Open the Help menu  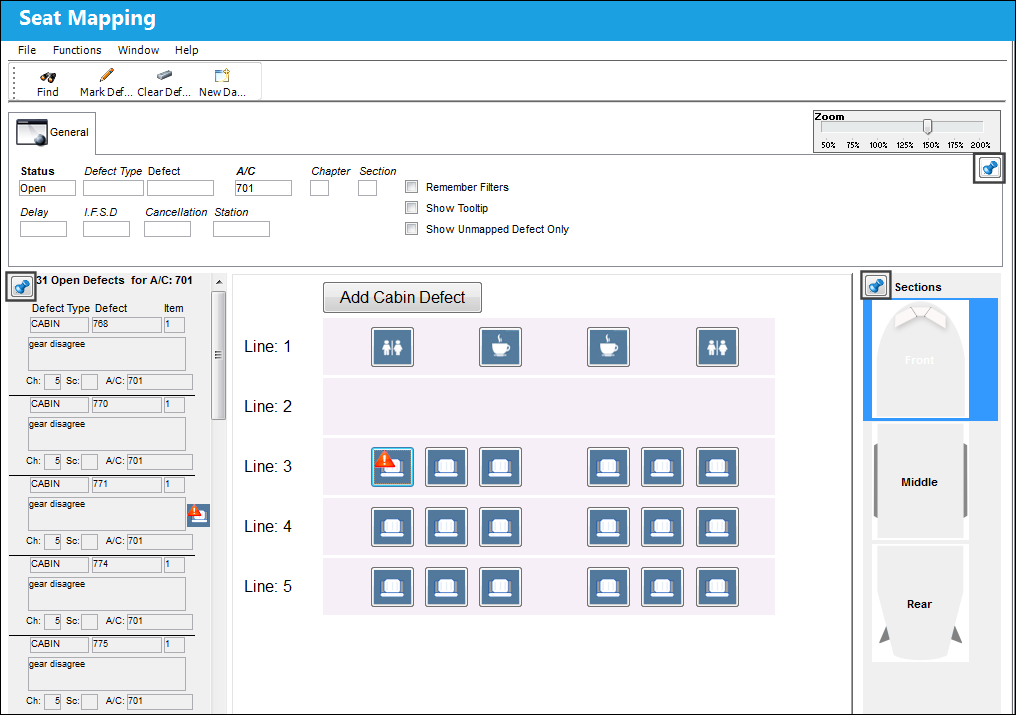pos(187,50)
